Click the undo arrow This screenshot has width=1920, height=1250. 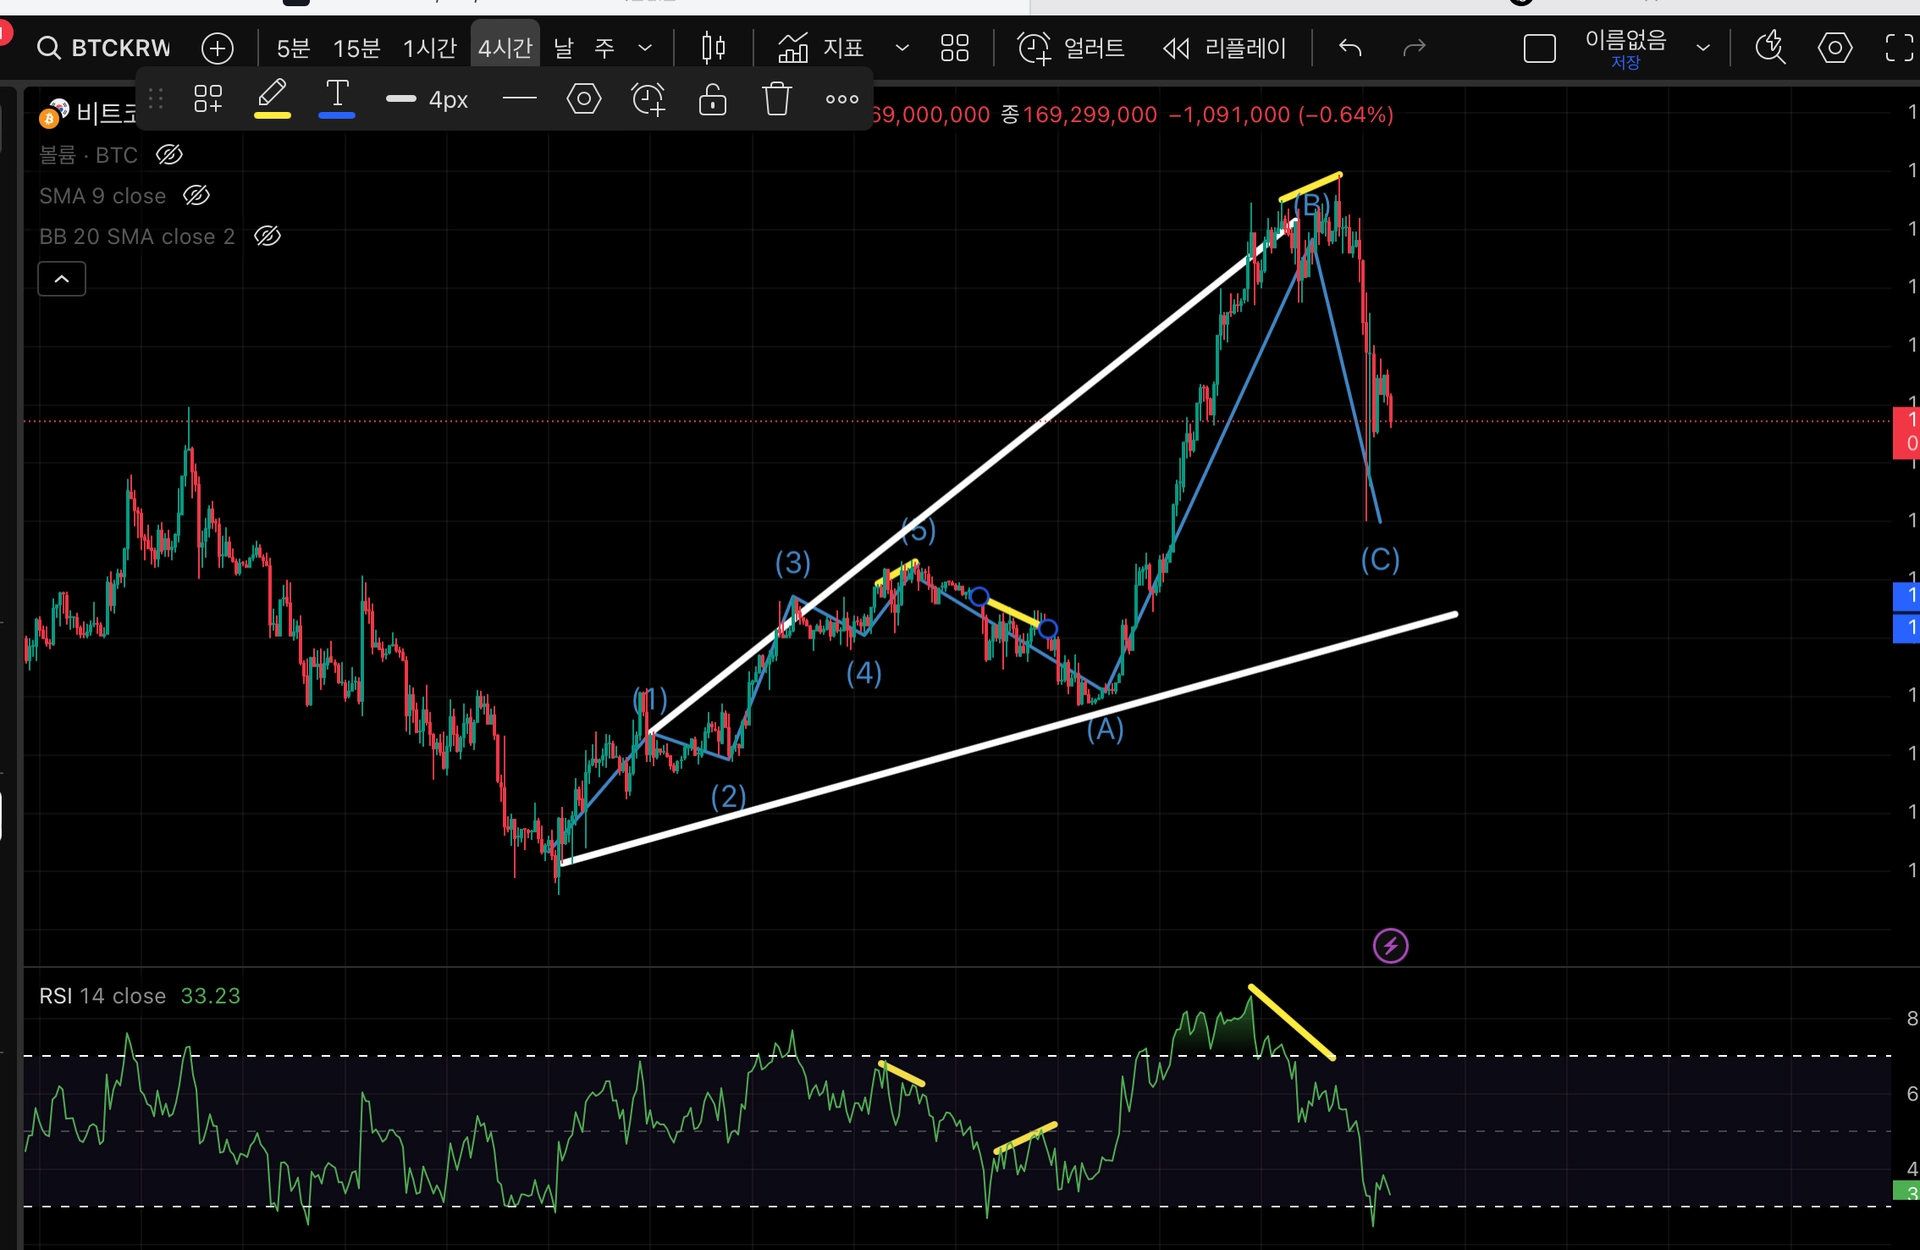(1350, 48)
